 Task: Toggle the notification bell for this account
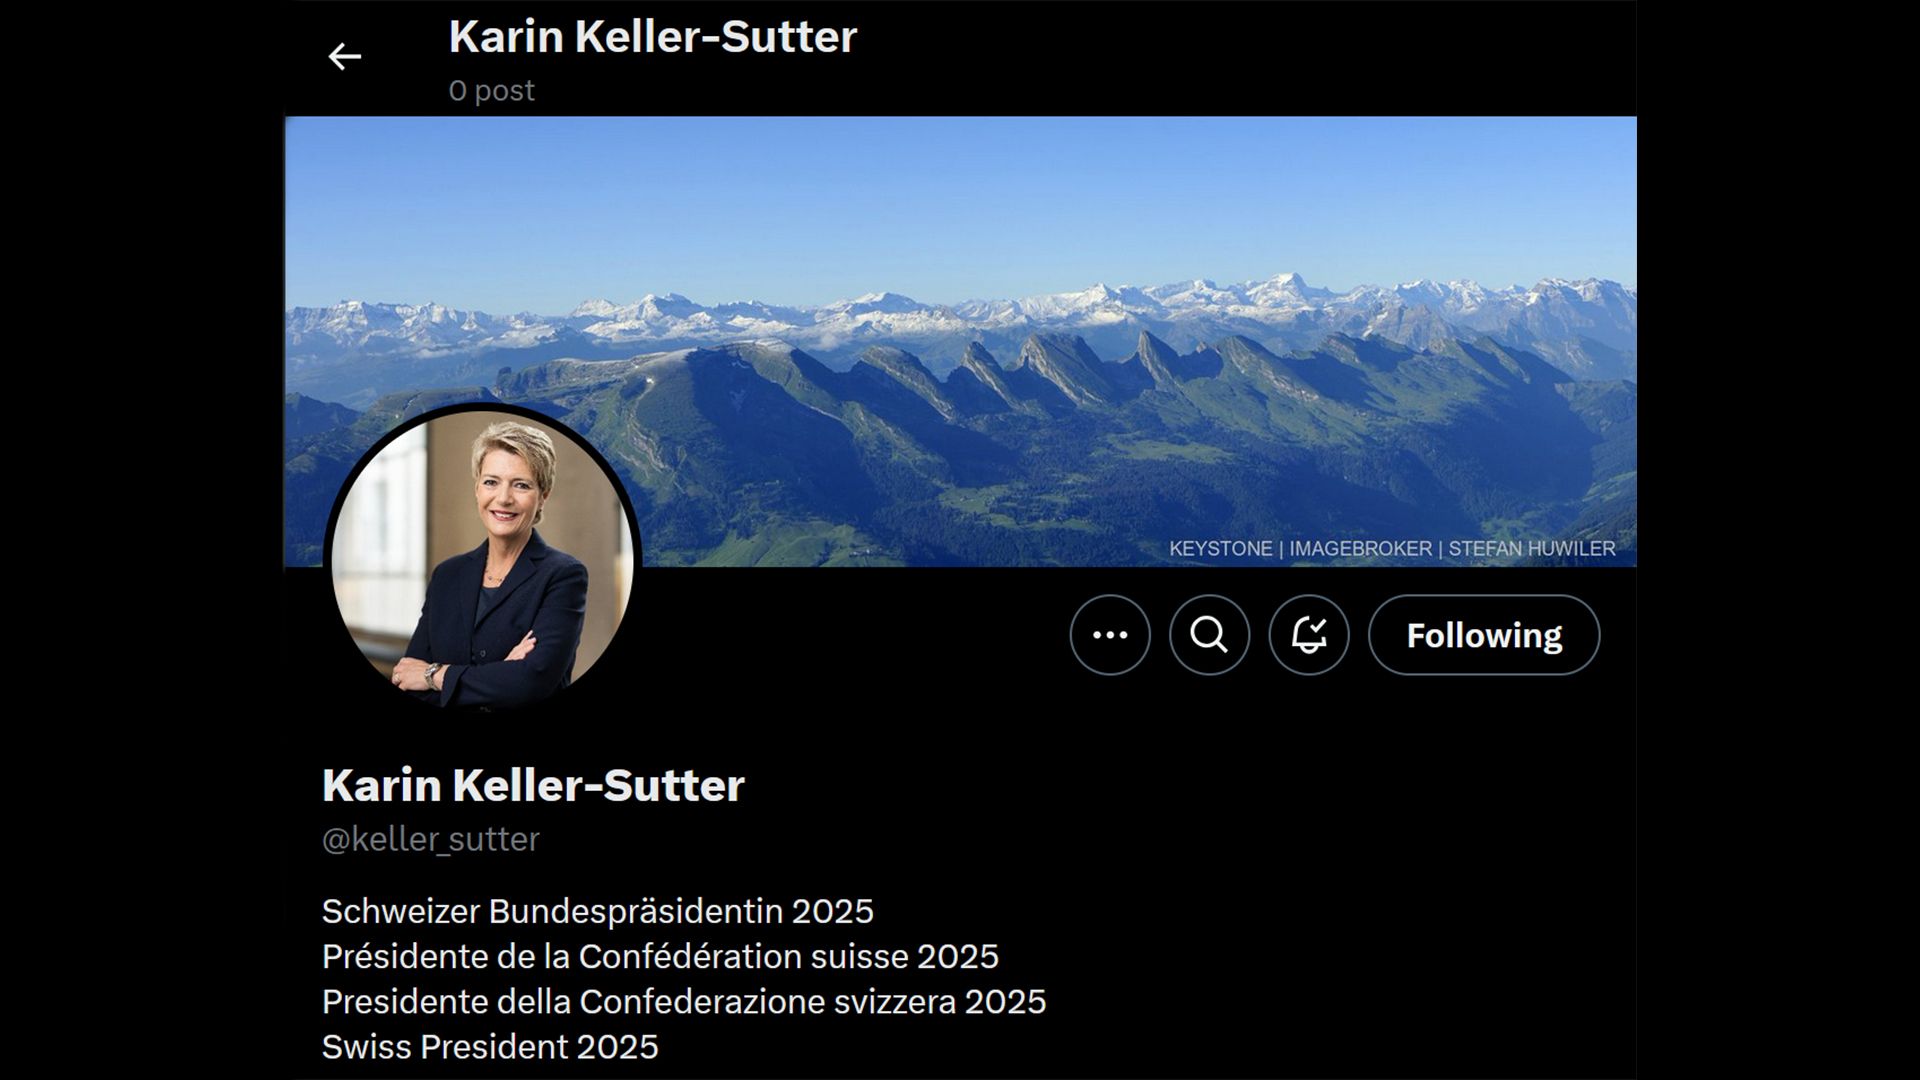coord(1309,635)
